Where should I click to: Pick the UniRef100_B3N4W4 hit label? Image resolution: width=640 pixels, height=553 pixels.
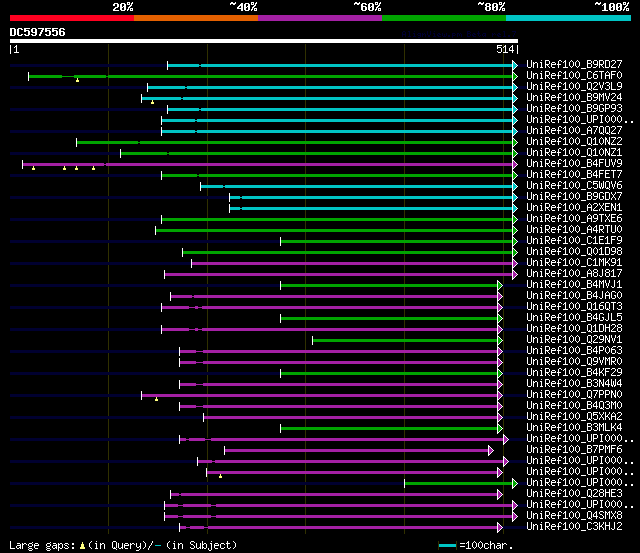(x=574, y=384)
